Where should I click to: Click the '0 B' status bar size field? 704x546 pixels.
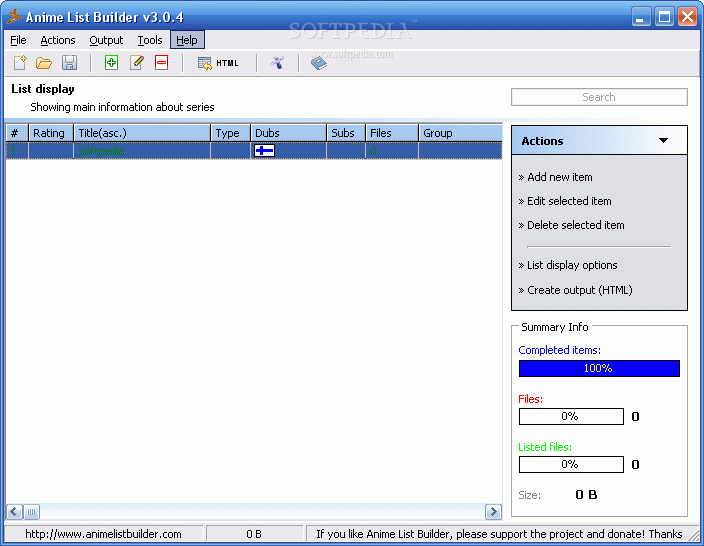coord(254,534)
